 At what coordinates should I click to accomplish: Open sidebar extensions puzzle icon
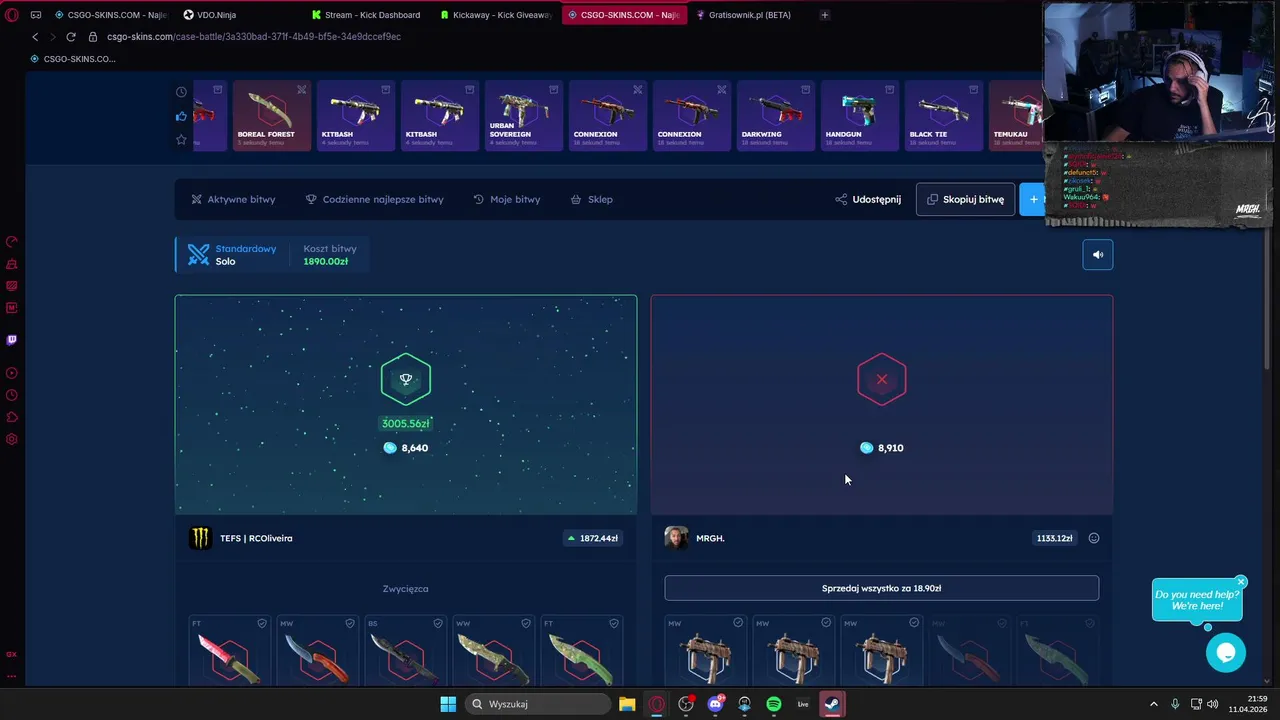pyautogui.click(x=12, y=417)
